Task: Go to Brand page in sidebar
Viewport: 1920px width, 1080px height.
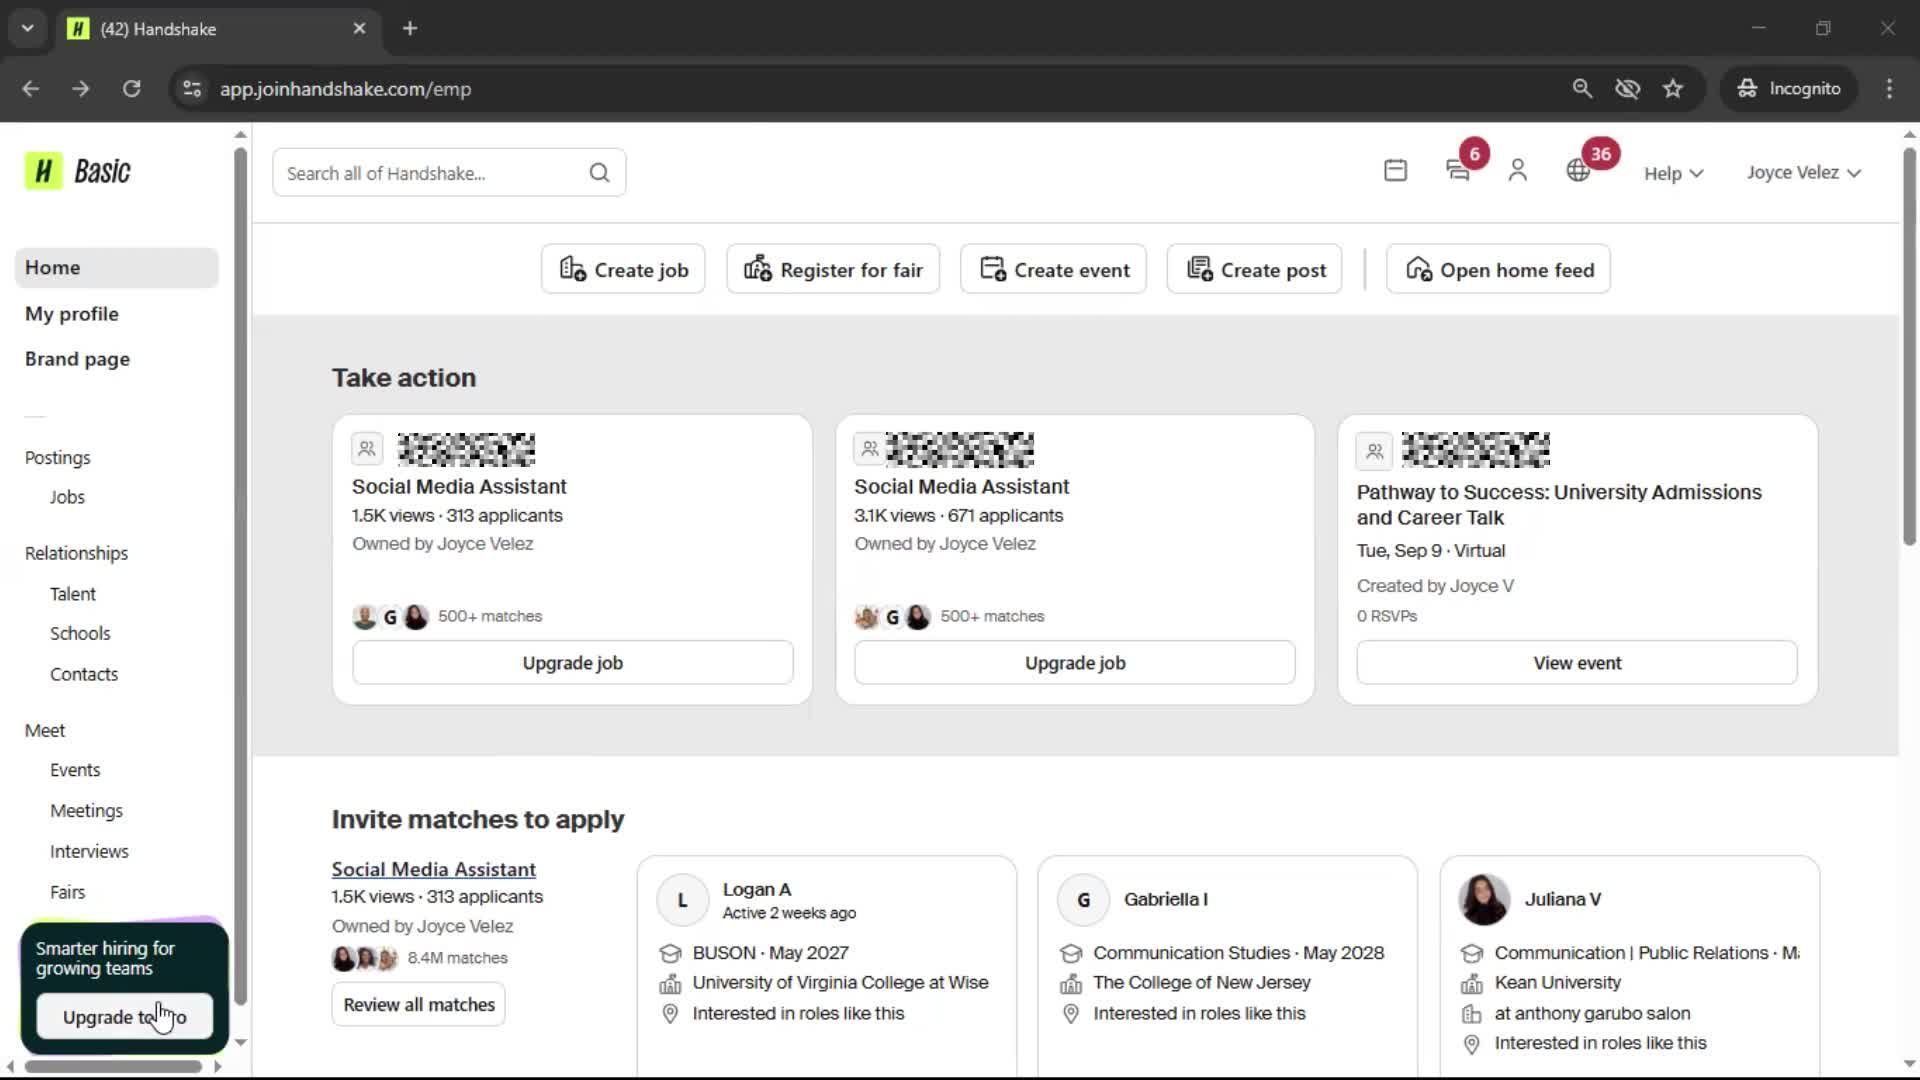Action: [x=77, y=359]
